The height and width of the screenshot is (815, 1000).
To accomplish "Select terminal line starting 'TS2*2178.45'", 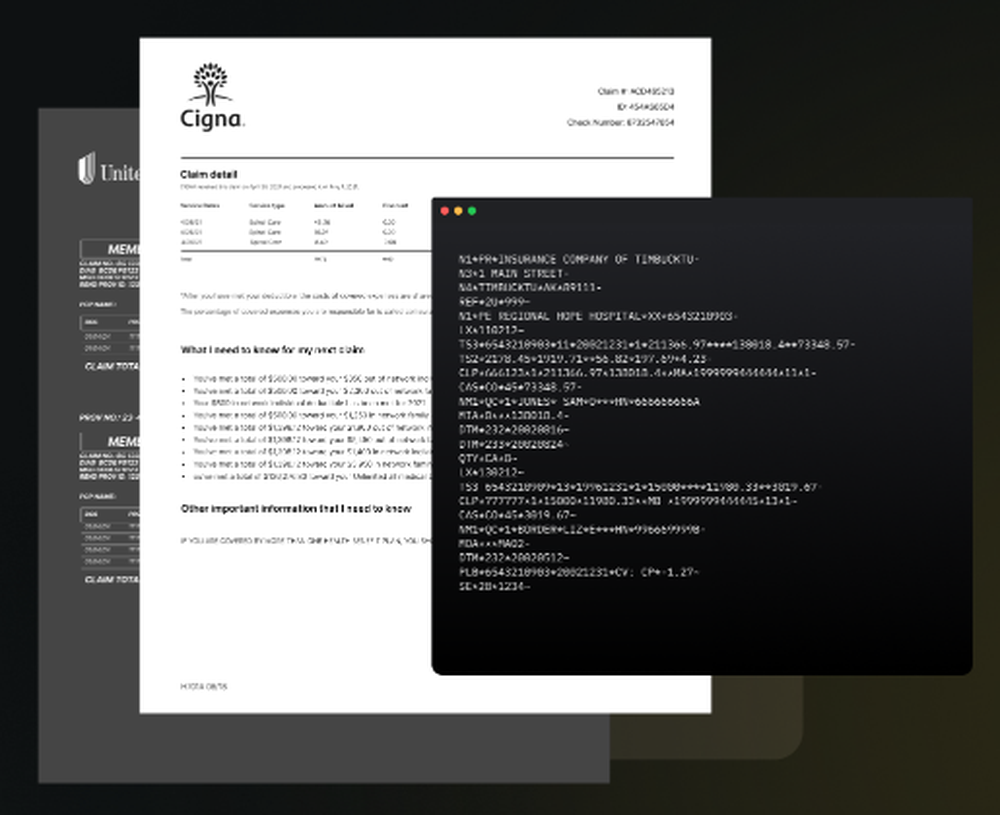I will click(x=583, y=359).
